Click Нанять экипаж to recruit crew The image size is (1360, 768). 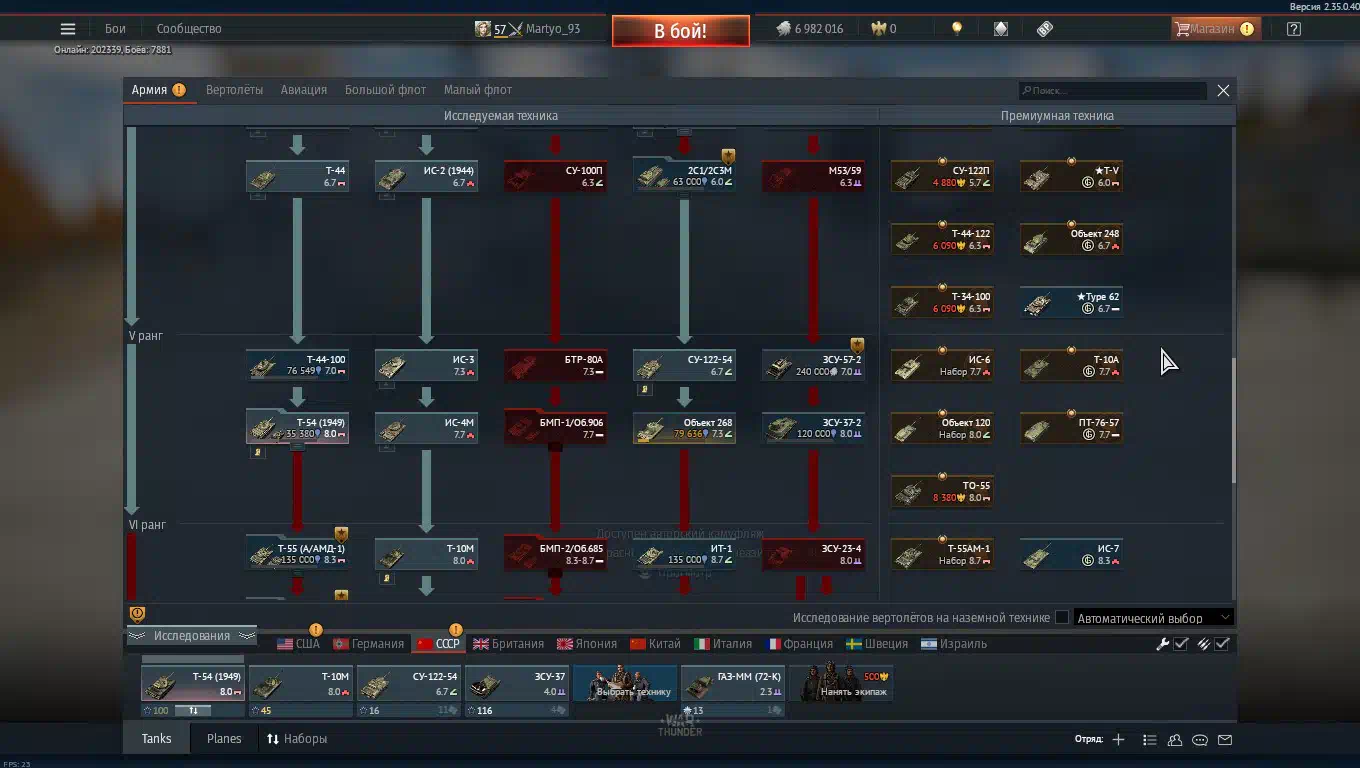pos(841,684)
